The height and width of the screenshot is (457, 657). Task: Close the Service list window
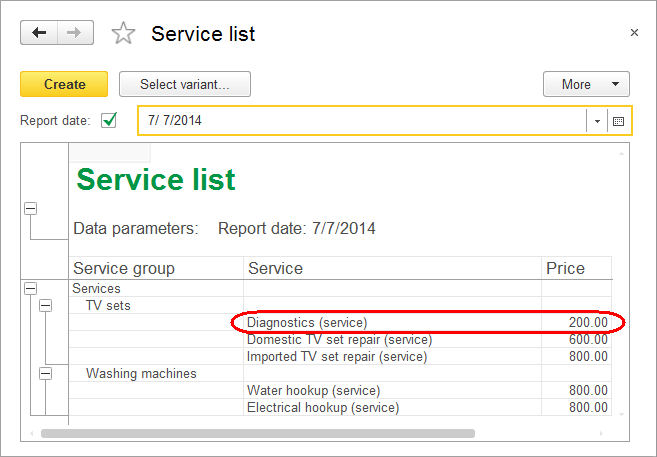(634, 33)
